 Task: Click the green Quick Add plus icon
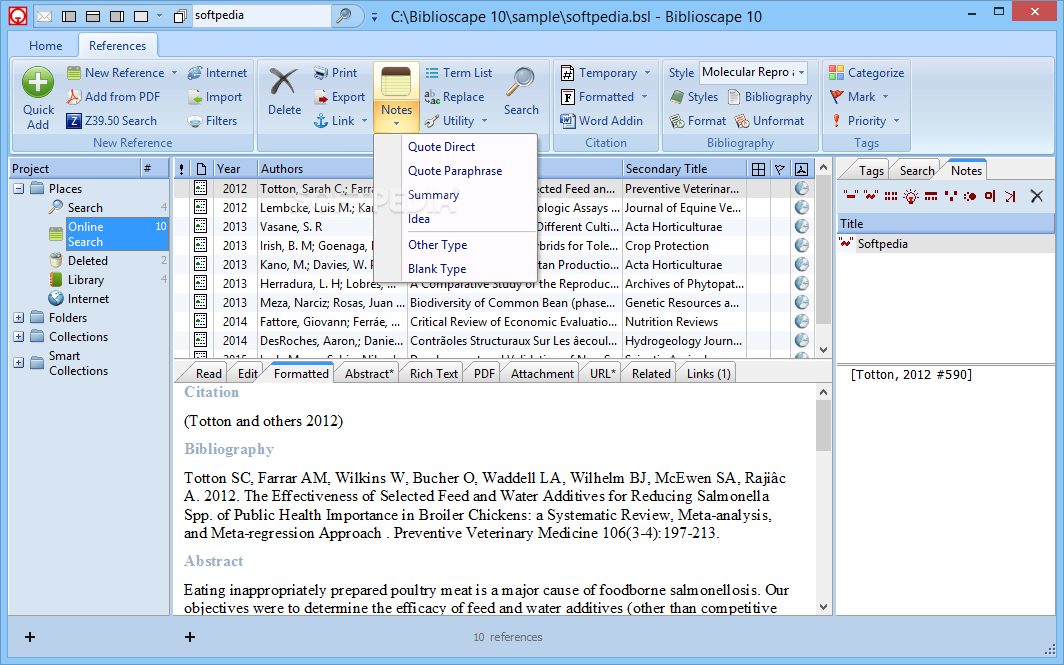pyautogui.click(x=38, y=83)
